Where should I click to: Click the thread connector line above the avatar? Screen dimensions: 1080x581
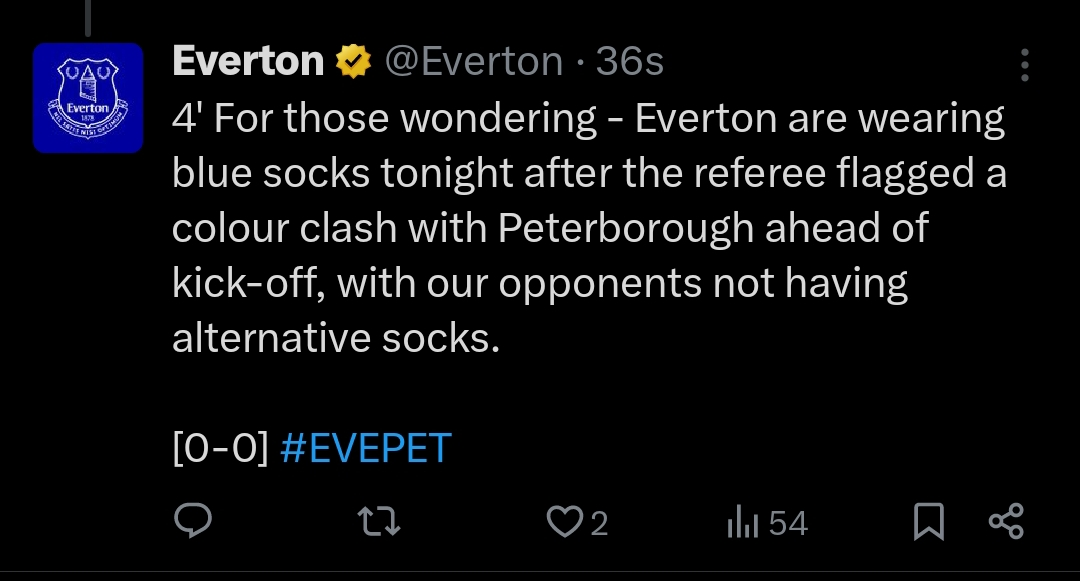(x=88, y=17)
